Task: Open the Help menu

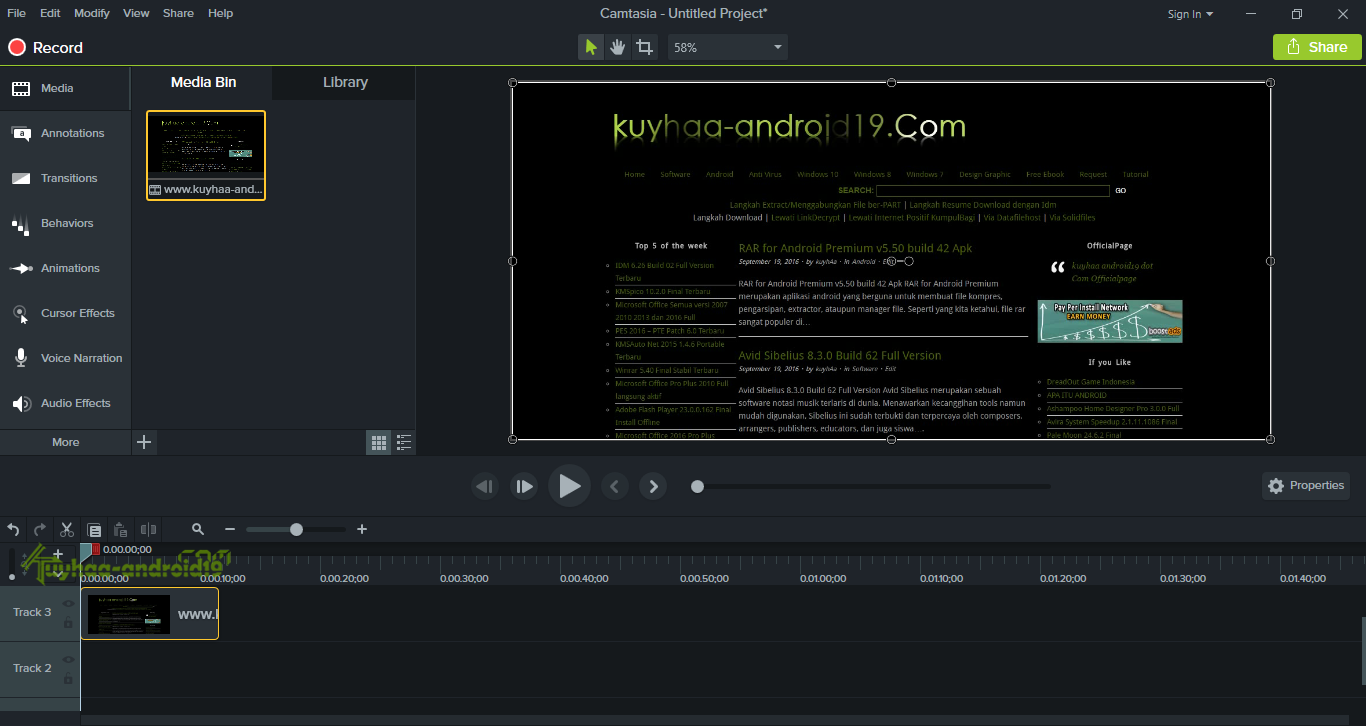Action: point(221,13)
